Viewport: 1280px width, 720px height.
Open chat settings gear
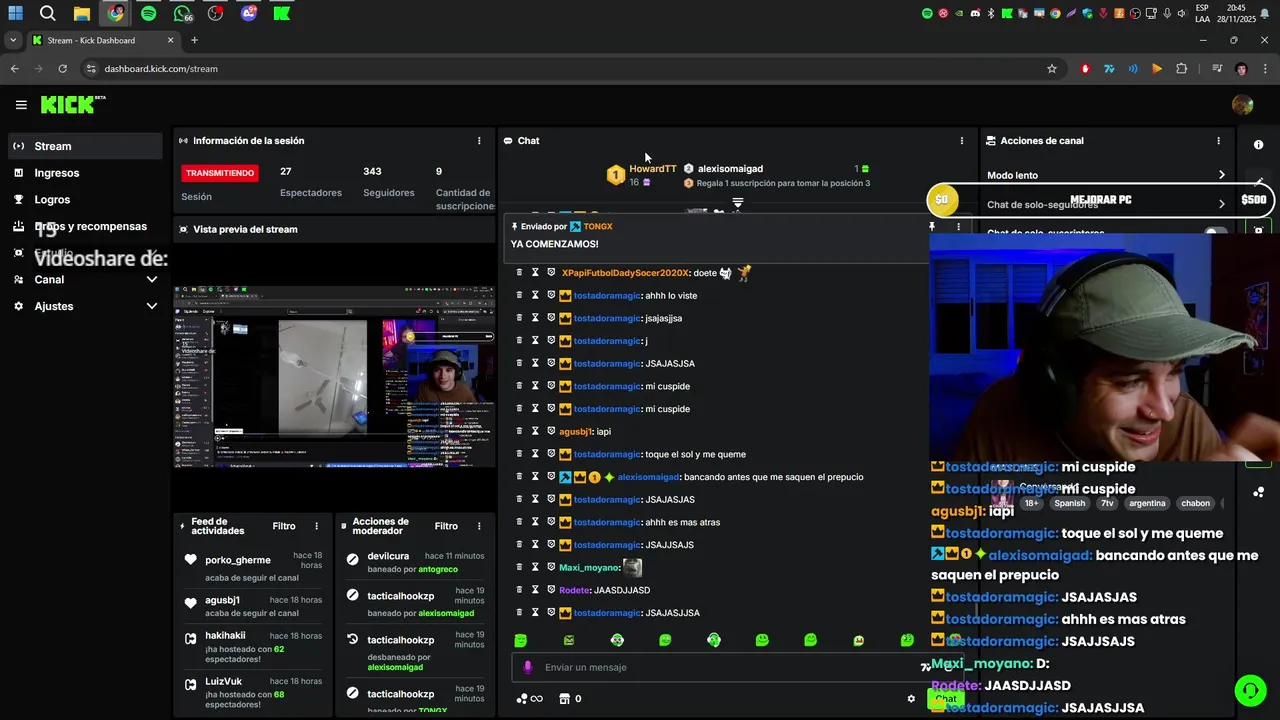tap(911, 699)
